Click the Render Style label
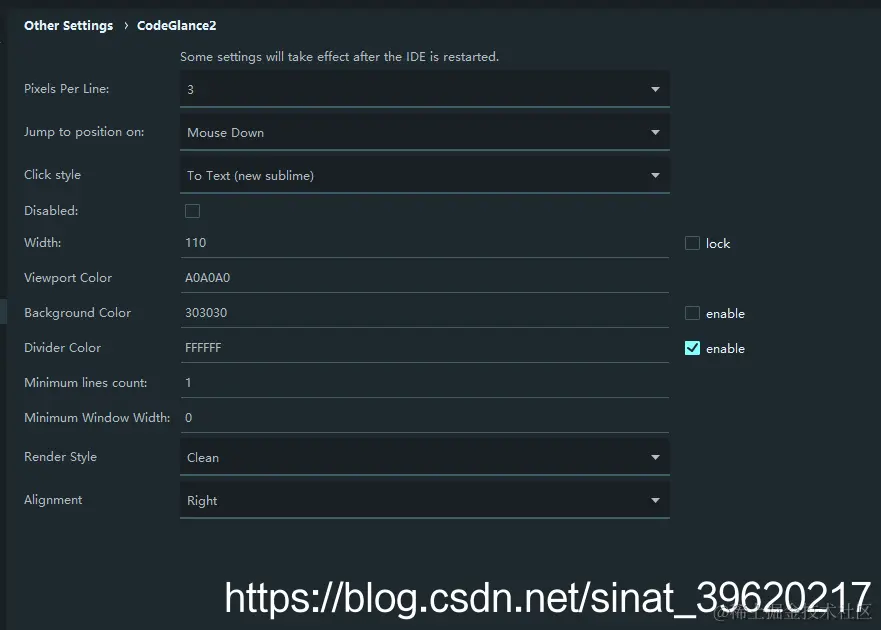Viewport: 881px width, 630px height. 60,457
